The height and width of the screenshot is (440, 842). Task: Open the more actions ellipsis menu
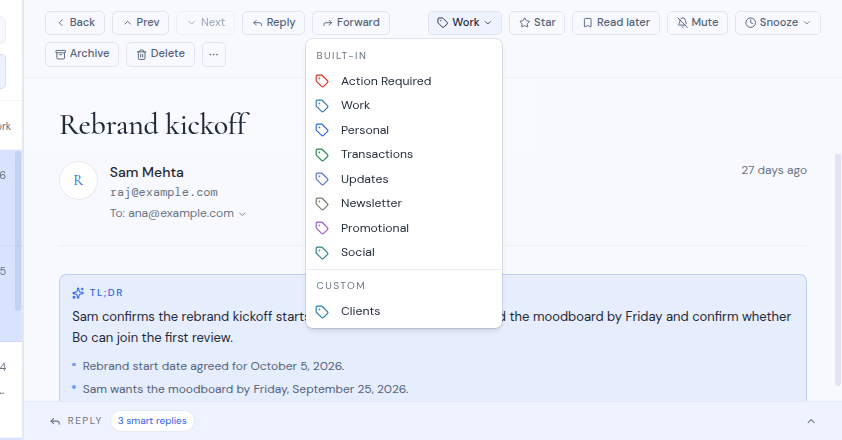tap(214, 54)
